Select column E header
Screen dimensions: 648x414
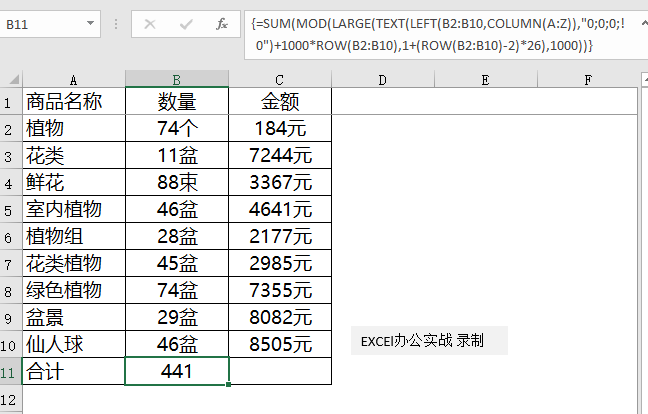(x=486, y=79)
